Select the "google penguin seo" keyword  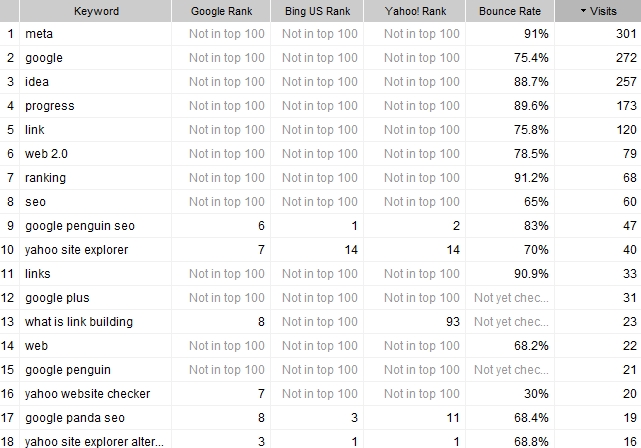click(80, 226)
